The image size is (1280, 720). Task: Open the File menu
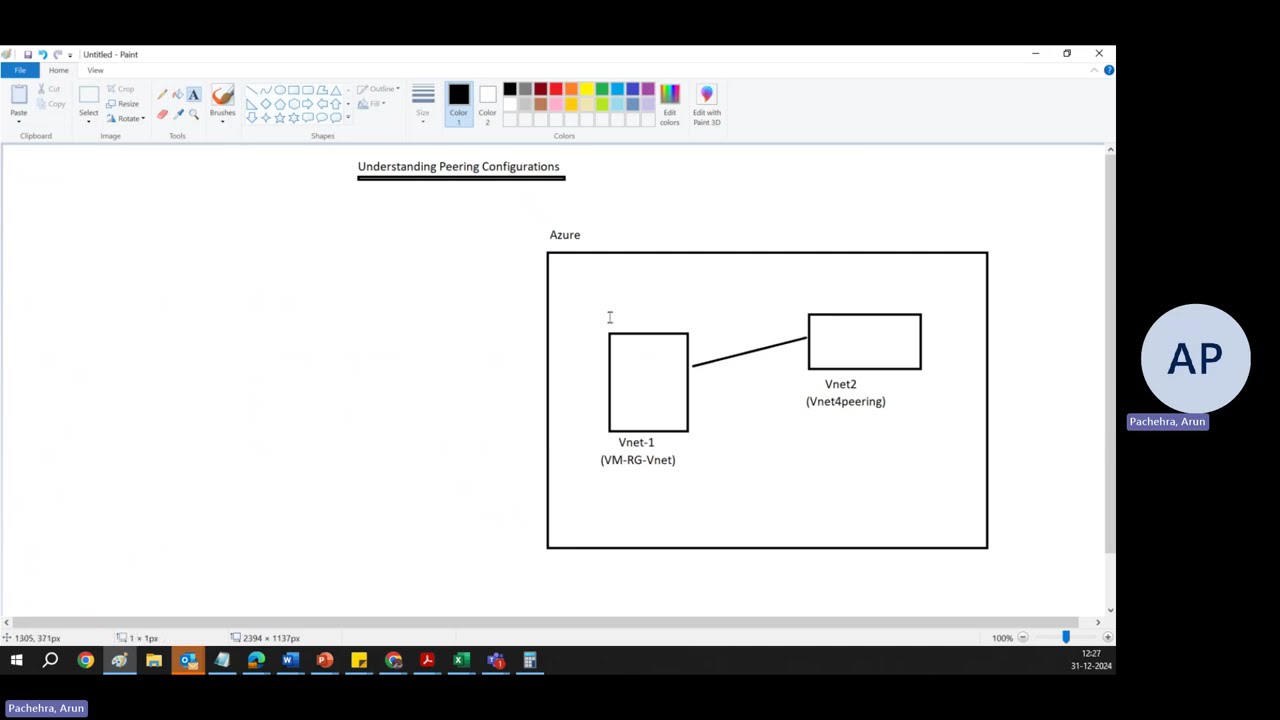click(20, 70)
